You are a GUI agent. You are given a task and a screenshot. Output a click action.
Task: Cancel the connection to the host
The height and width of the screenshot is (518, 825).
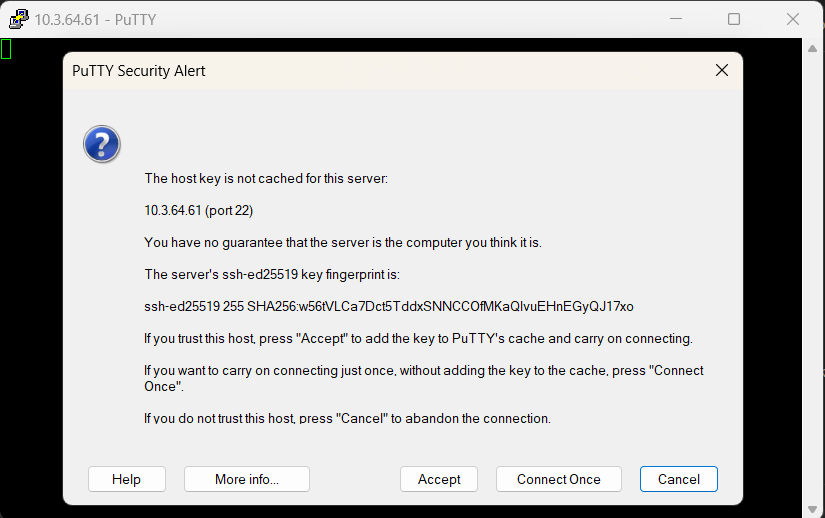pos(678,479)
